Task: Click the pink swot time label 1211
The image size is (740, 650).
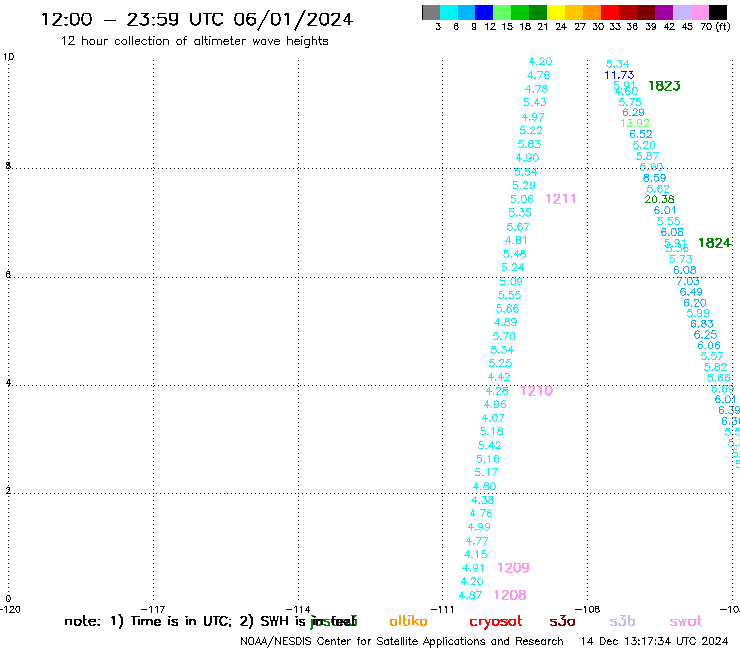Action: point(561,199)
